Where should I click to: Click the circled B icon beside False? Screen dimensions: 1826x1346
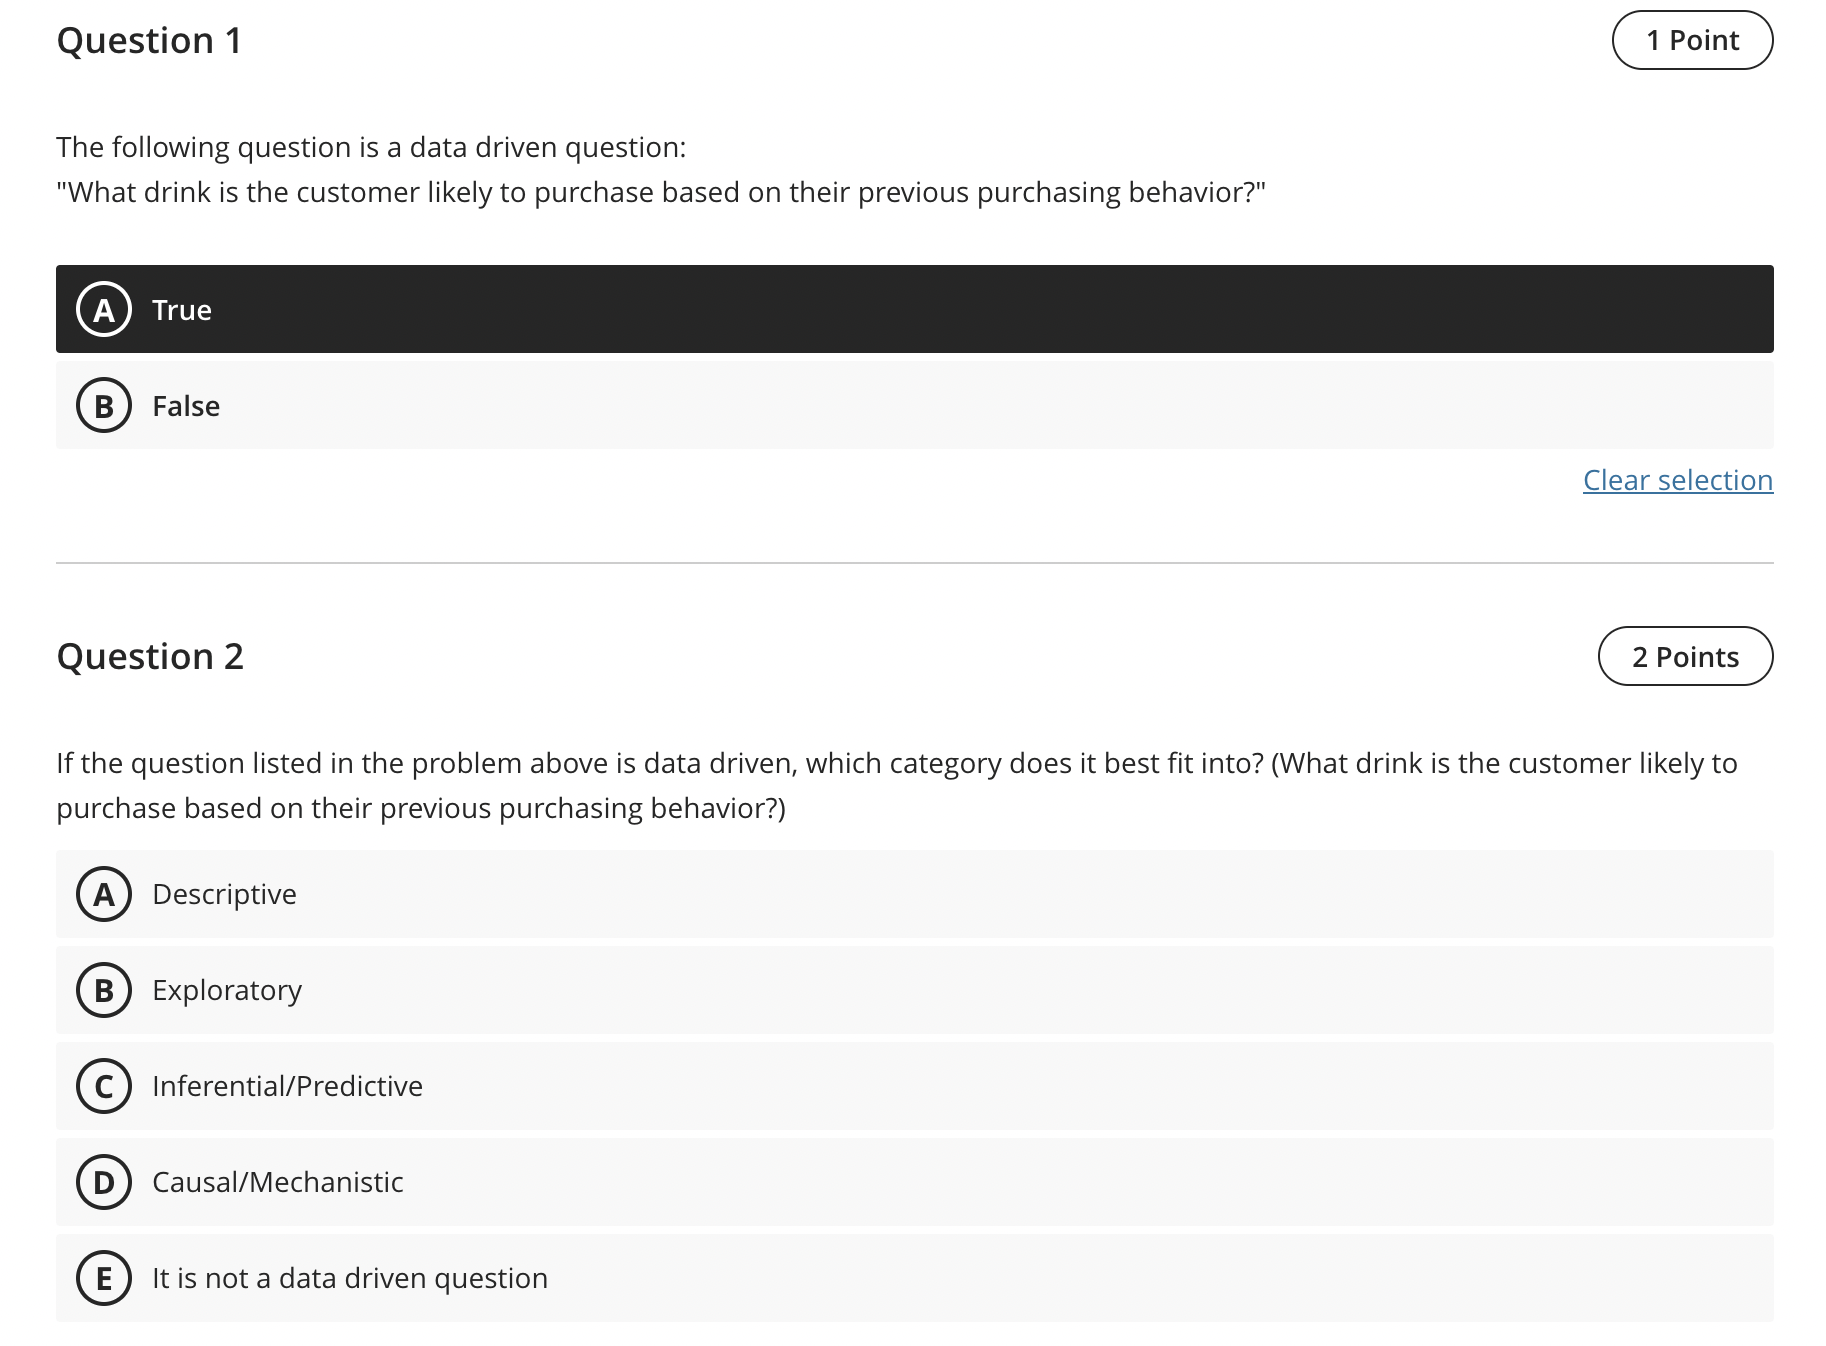(x=103, y=405)
